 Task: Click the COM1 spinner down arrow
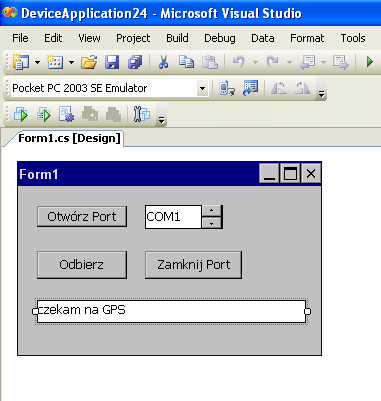[212, 223]
